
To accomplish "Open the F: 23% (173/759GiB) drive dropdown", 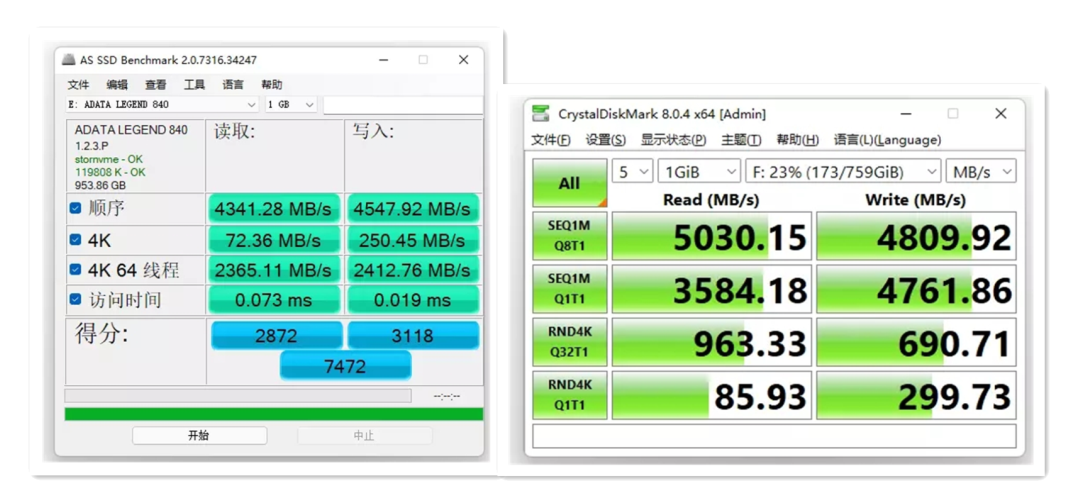I will (x=843, y=172).
